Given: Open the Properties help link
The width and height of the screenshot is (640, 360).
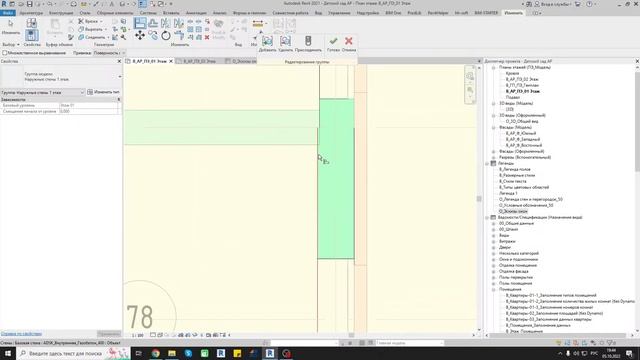Looking at the screenshot, I should point(21,333).
